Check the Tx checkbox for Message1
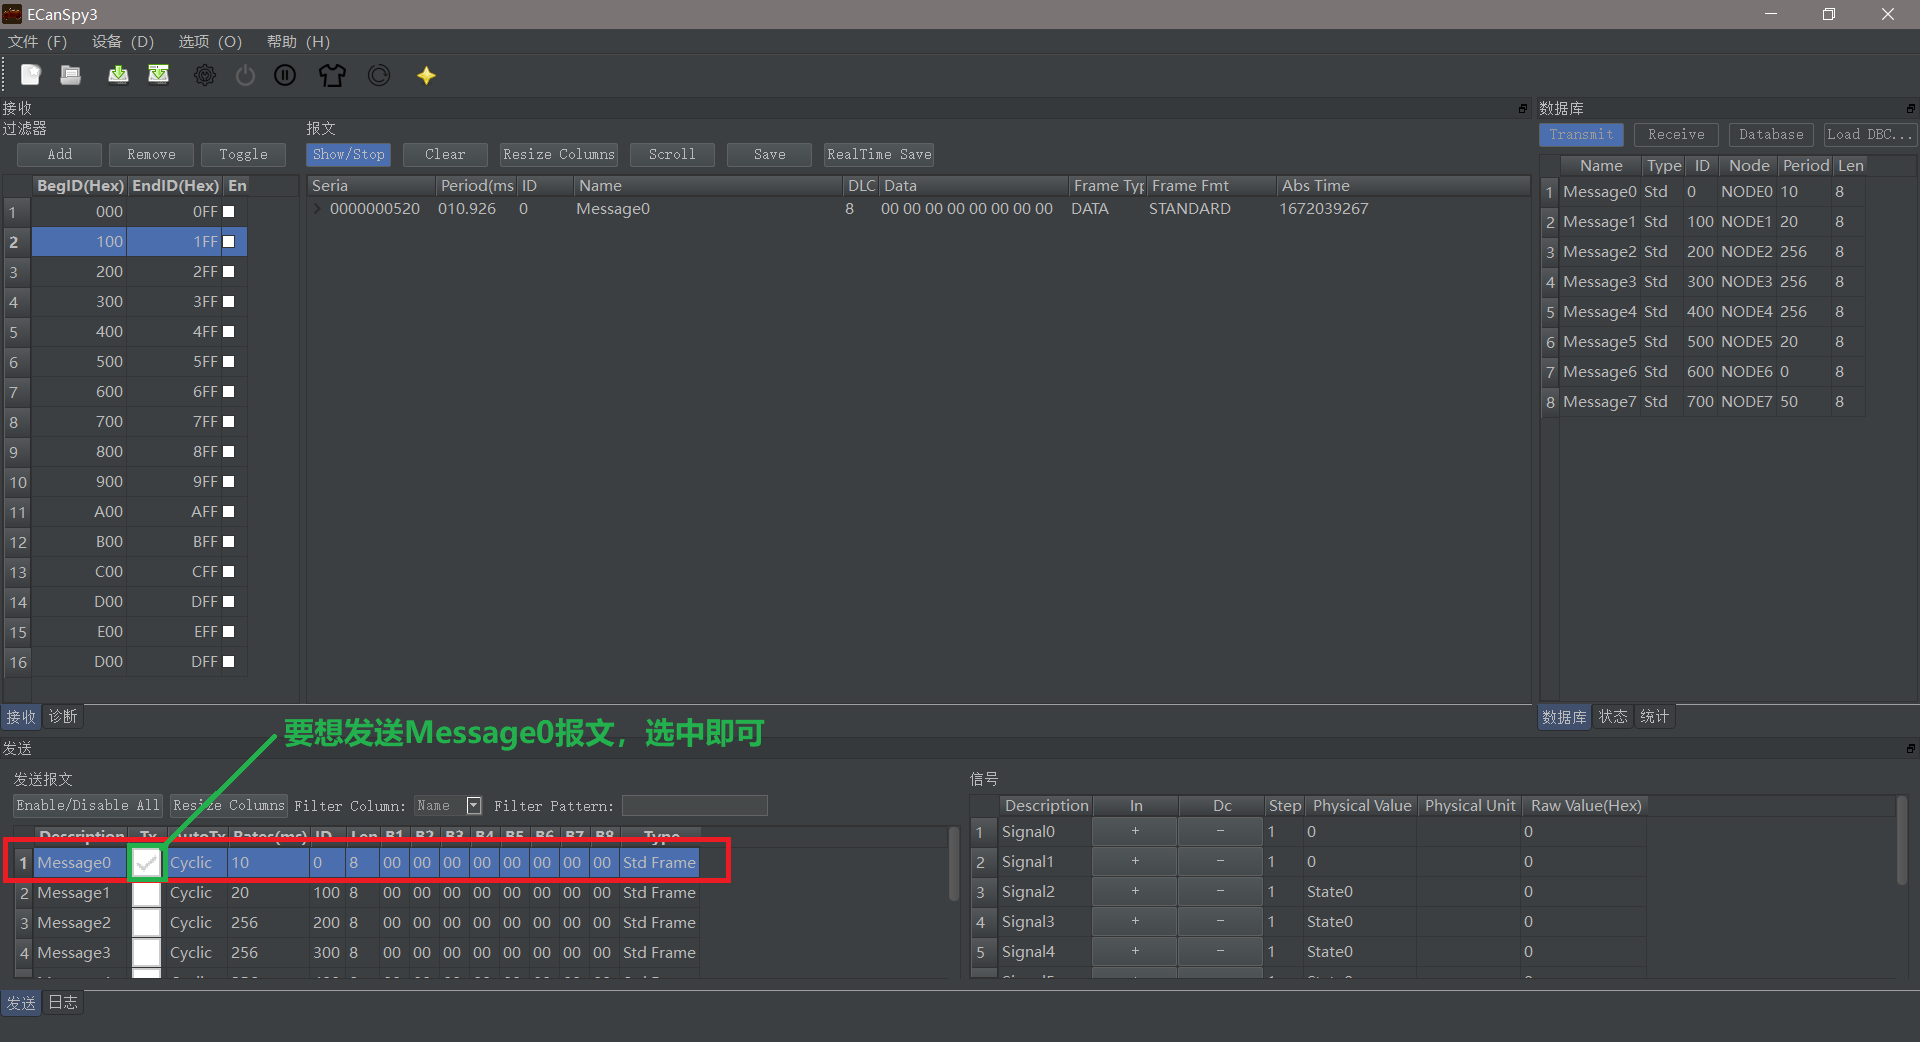Viewport: 1920px width, 1042px height. tap(147, 892)
